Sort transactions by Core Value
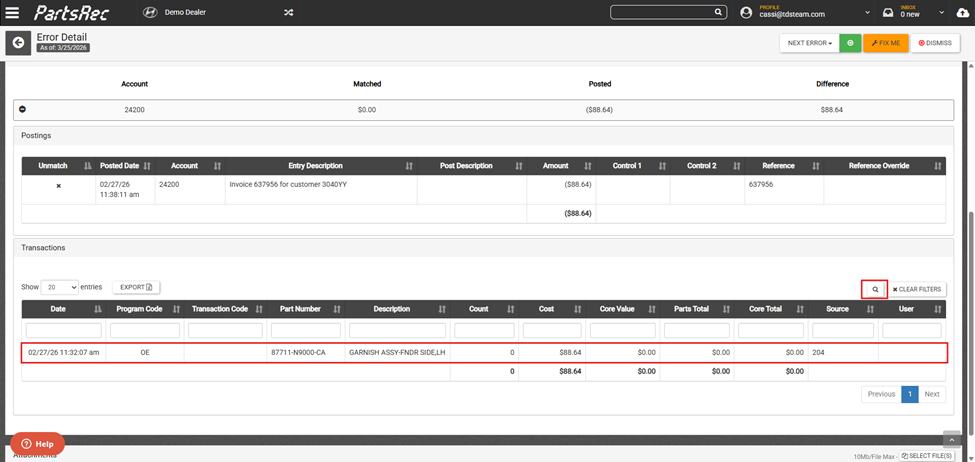This screenshot has width=975, height=462. 622,309
